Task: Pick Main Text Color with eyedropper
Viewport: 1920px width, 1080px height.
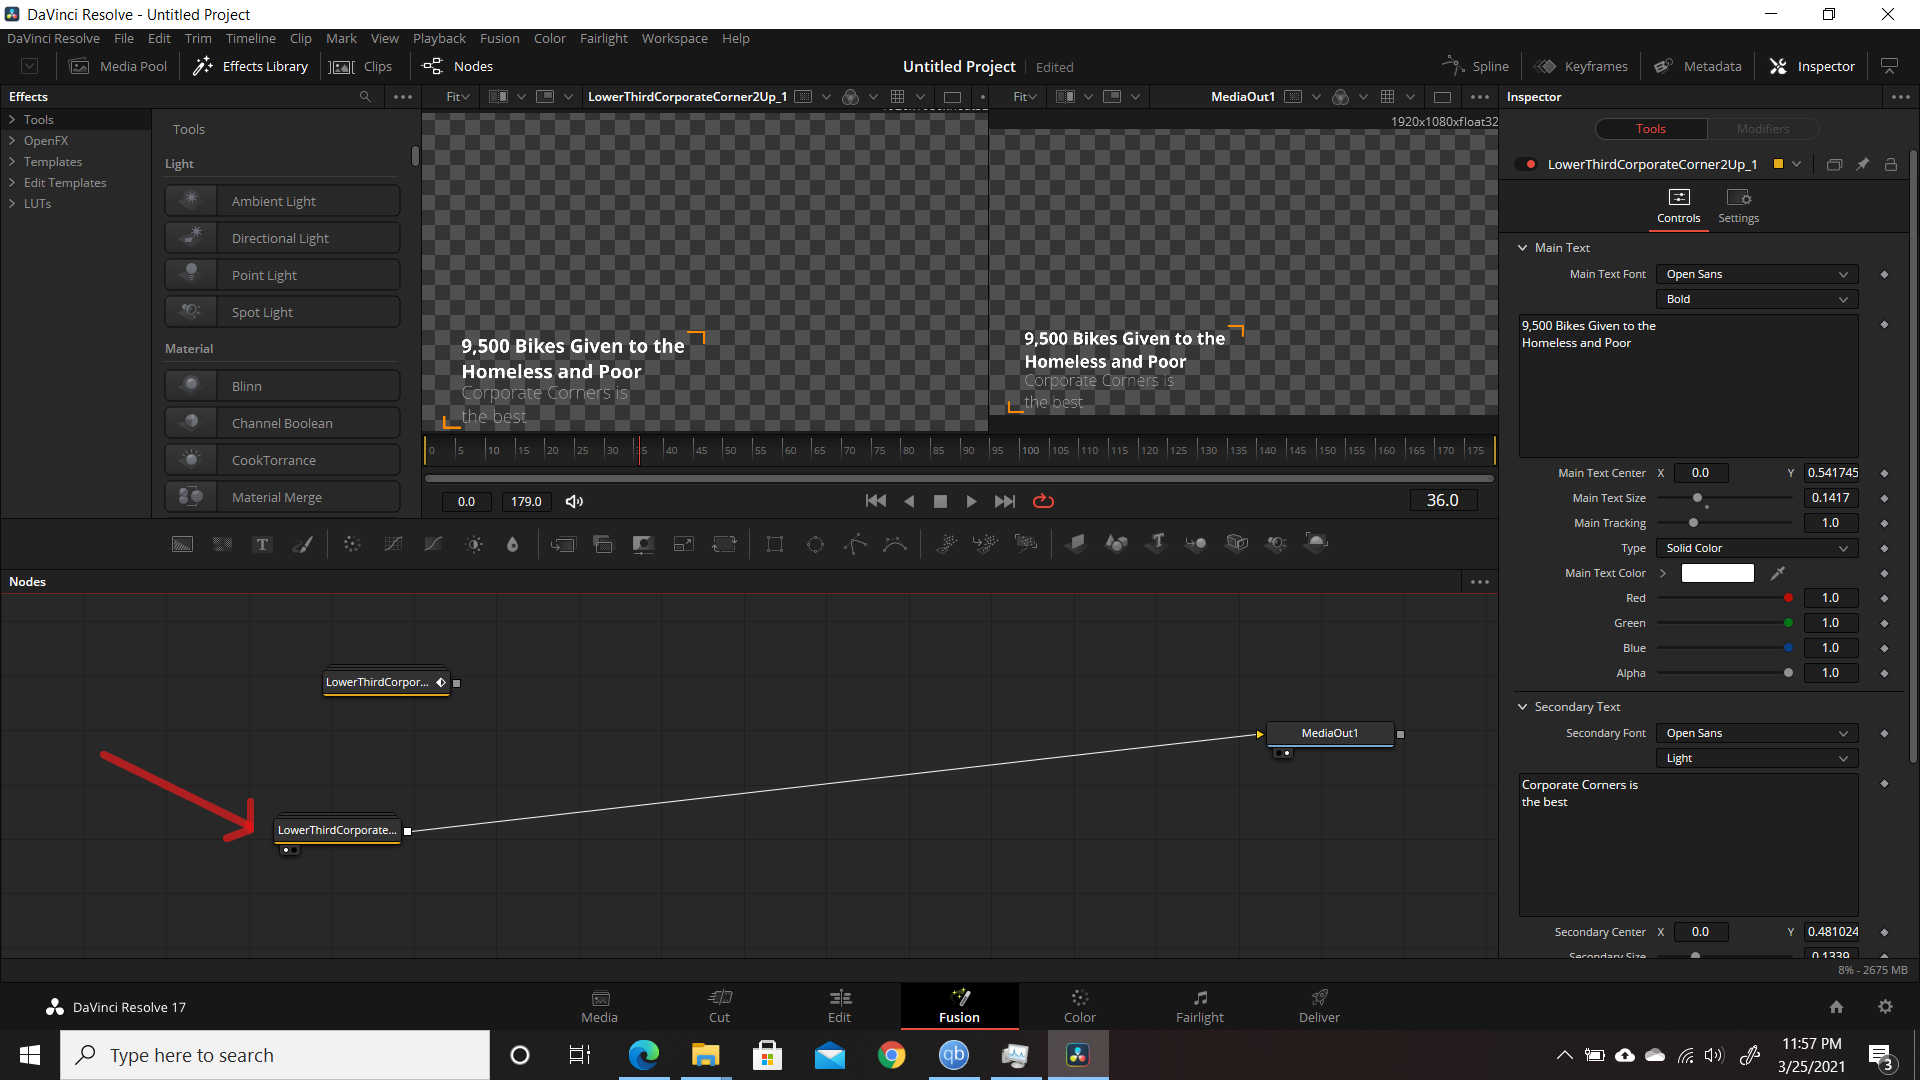Action: pos(1778,573)
